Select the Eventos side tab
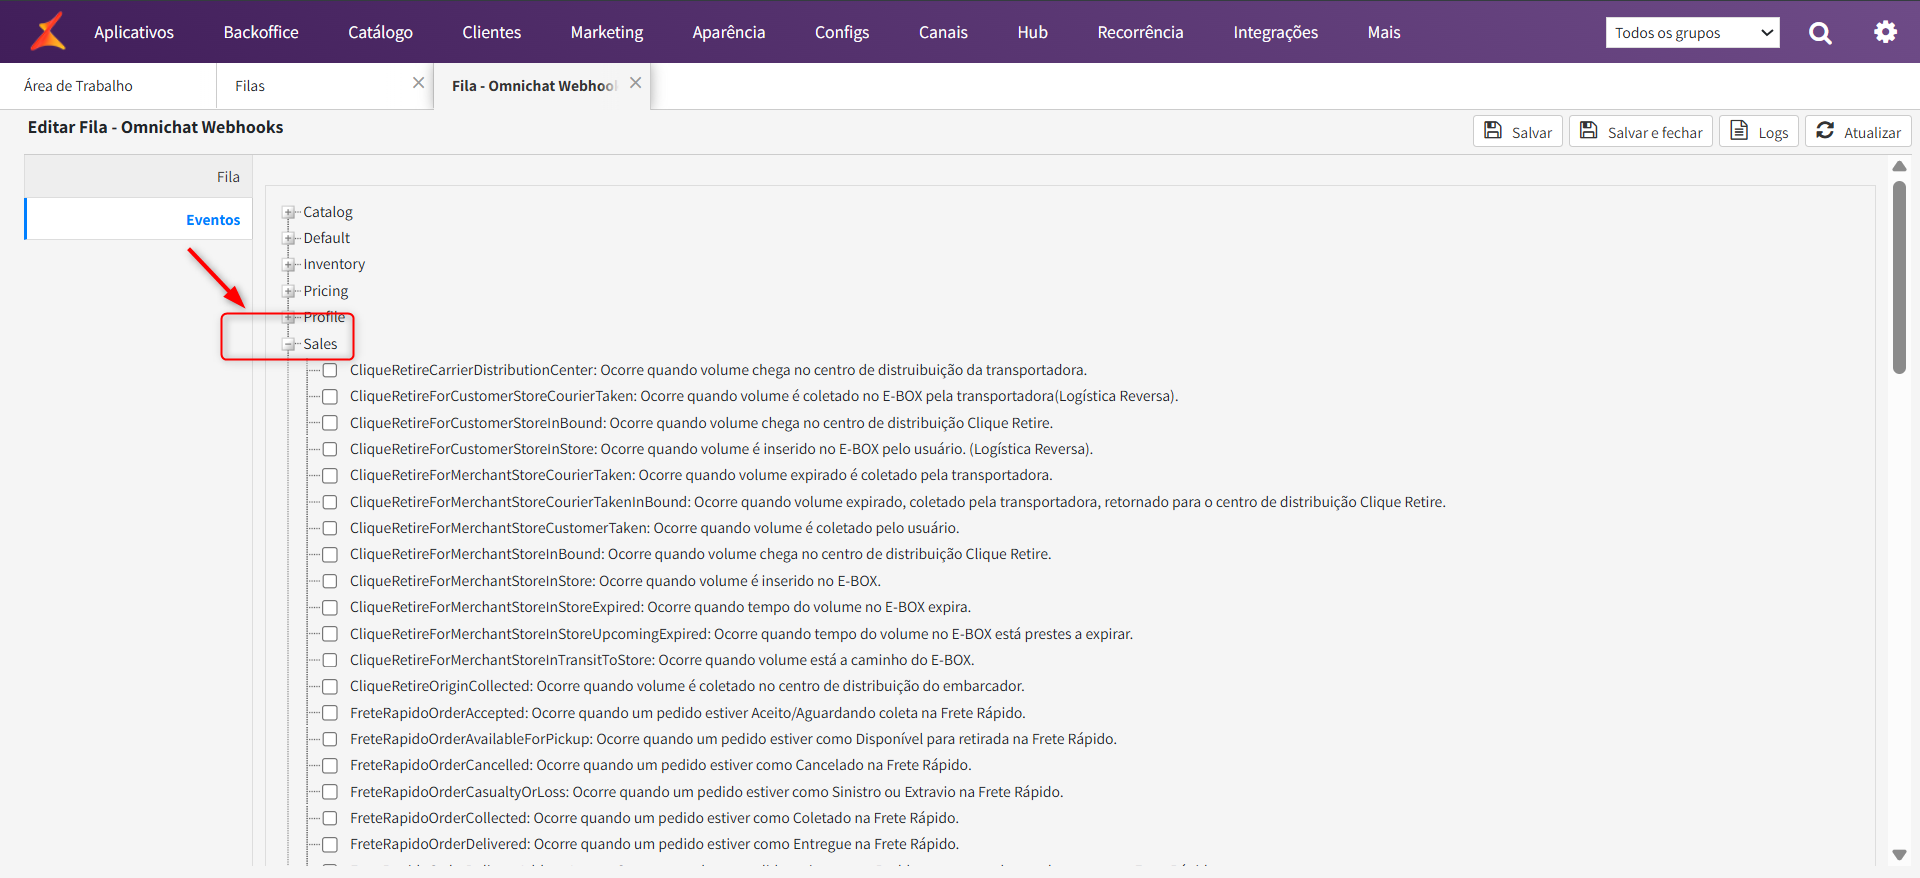Image resolution: width=1920 pixels, height=878 pixels. (212, 220)
